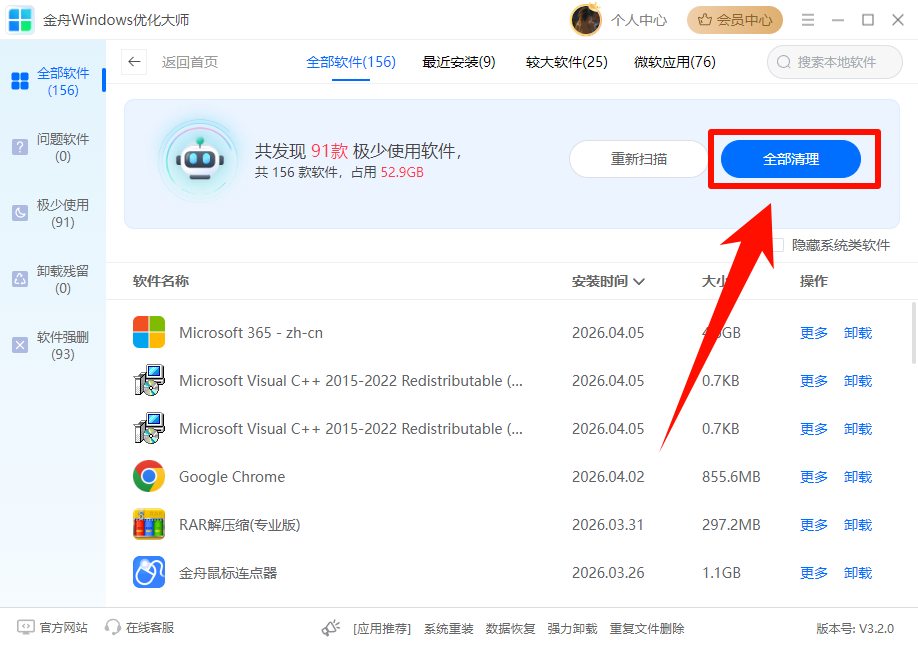Toggle the 安装时间 sort order chevron

tap(638, 282)
